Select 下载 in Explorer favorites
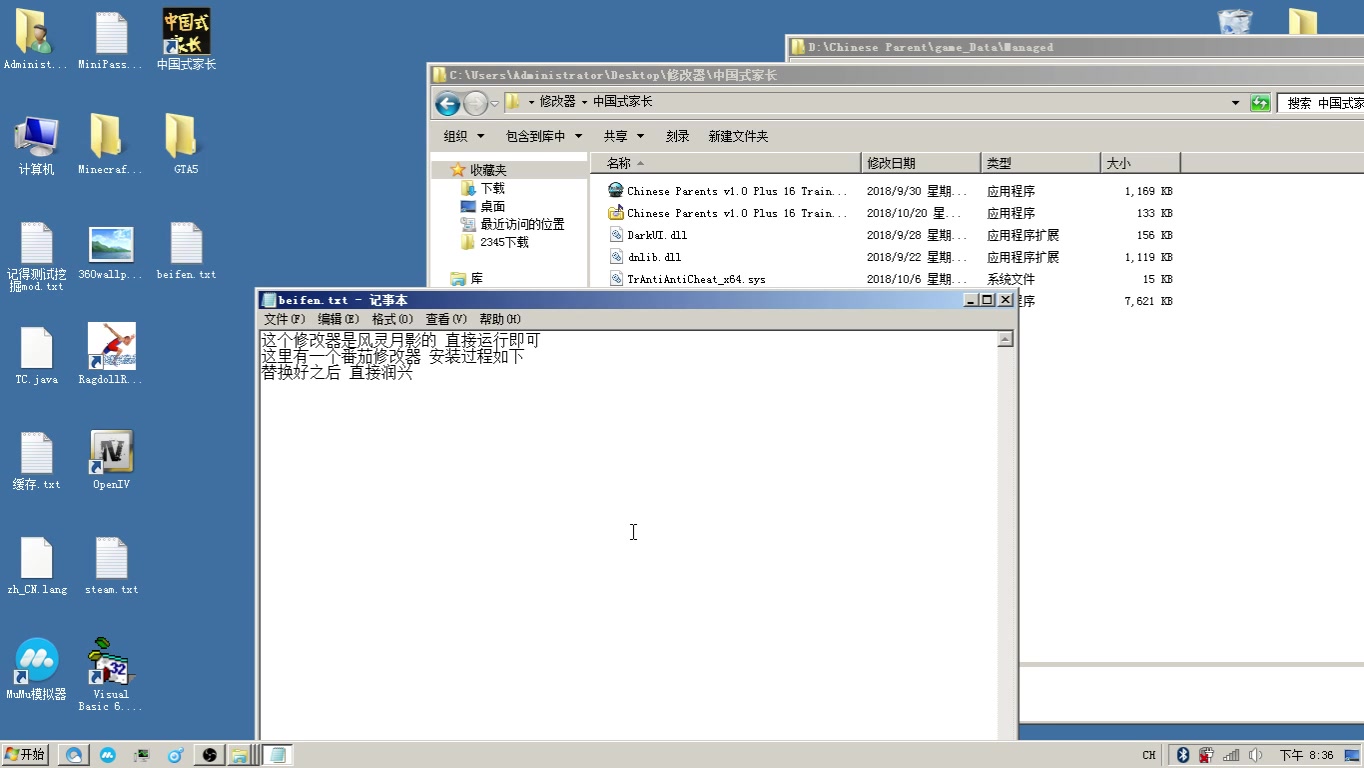 493,188
